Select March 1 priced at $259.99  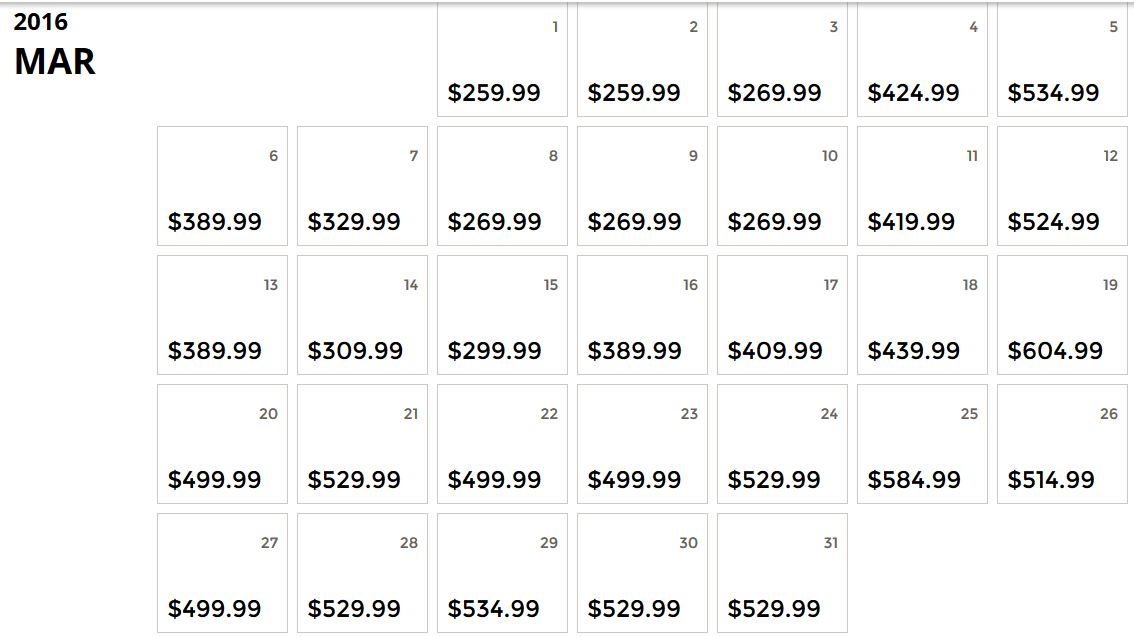[502, 61]
